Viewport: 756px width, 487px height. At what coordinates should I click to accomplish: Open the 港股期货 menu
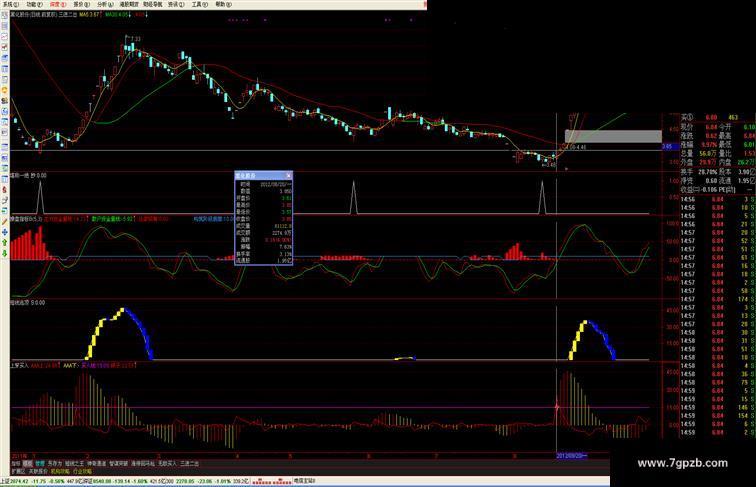click(x=129, y=4)
